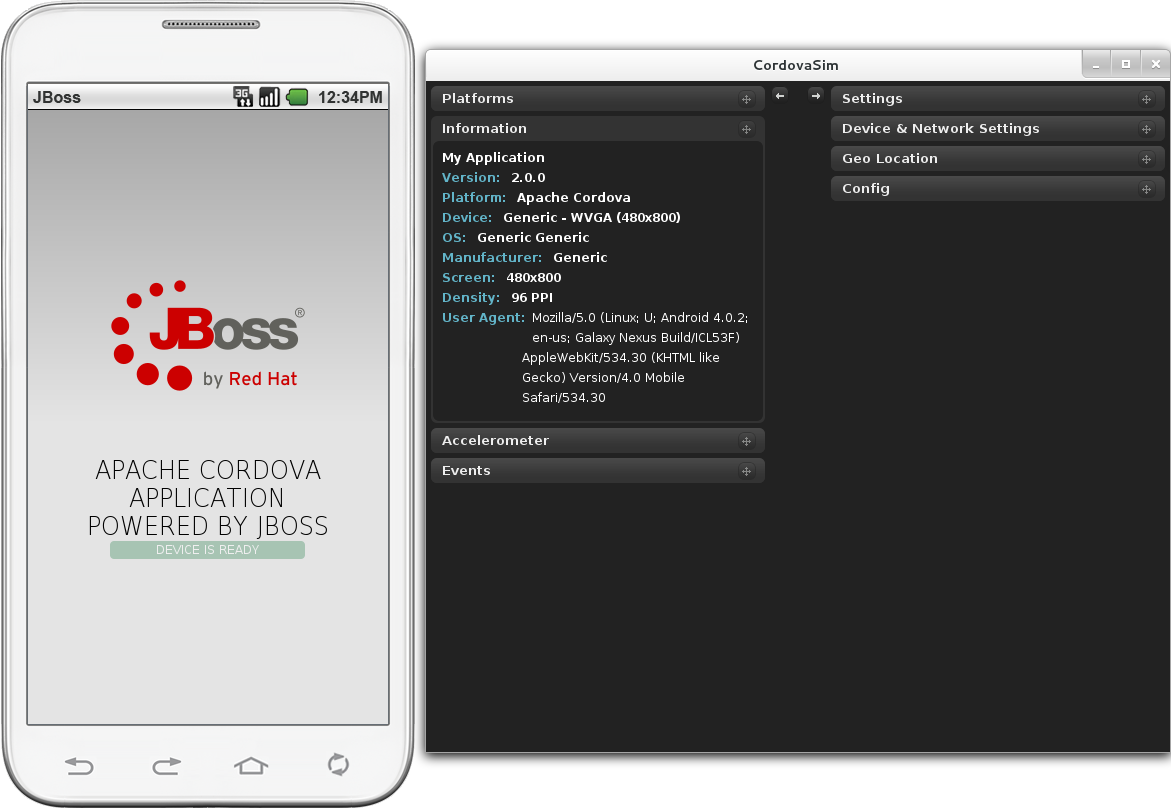This screenshot has height=808, width=1171.
Task: Click the 96 PPI density value
Action: (532, 298)
